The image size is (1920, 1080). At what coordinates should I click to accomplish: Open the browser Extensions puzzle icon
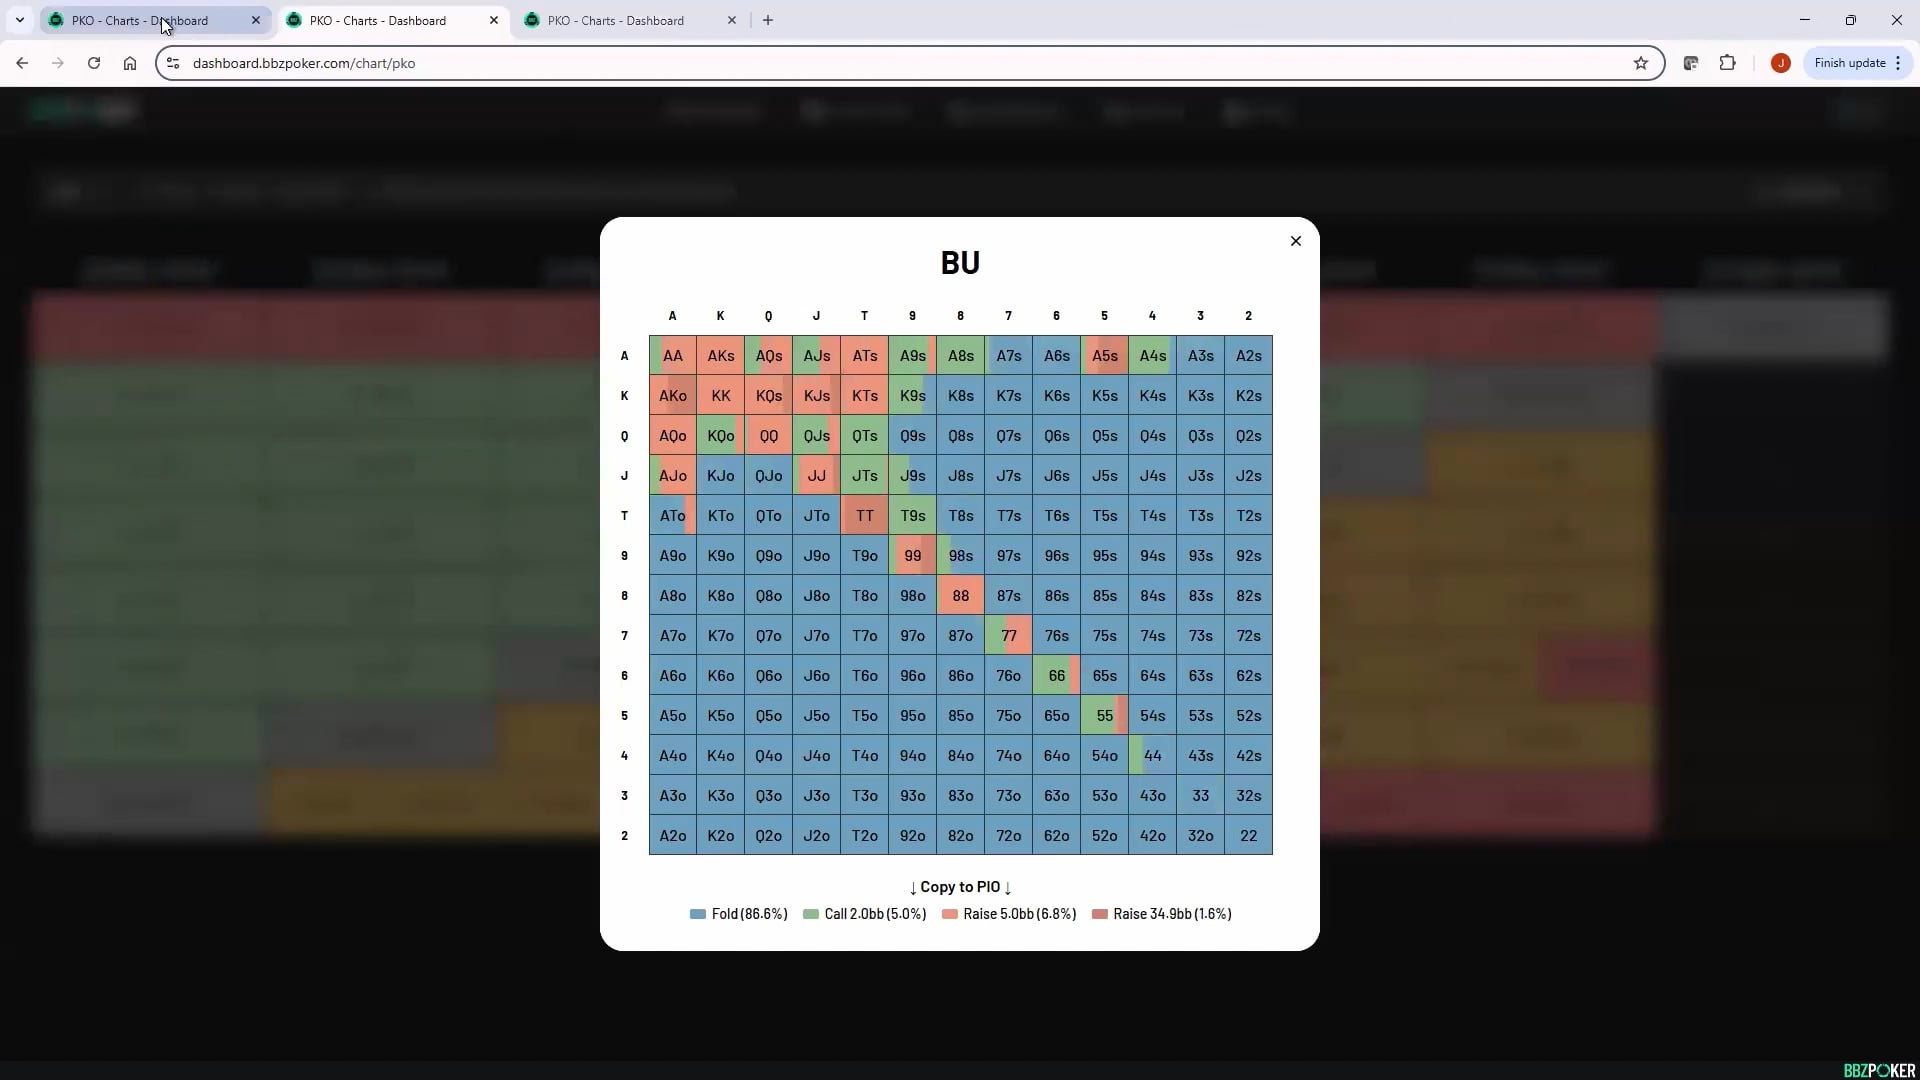coord(1729,62)
